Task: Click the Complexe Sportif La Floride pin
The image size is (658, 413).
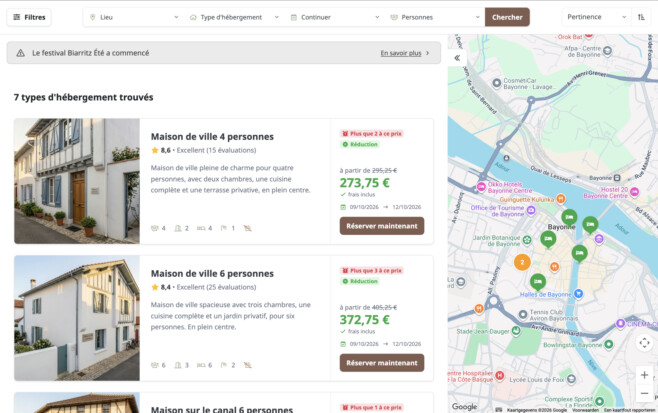Action: click(x=599, y=401)
